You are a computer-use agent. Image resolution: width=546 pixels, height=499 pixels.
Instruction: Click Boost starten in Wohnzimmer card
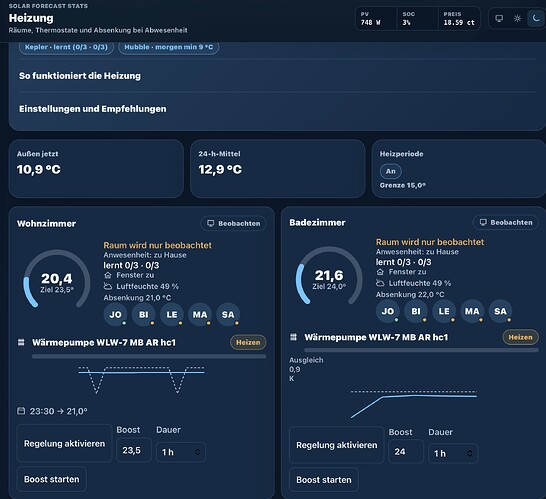point(52,479)
